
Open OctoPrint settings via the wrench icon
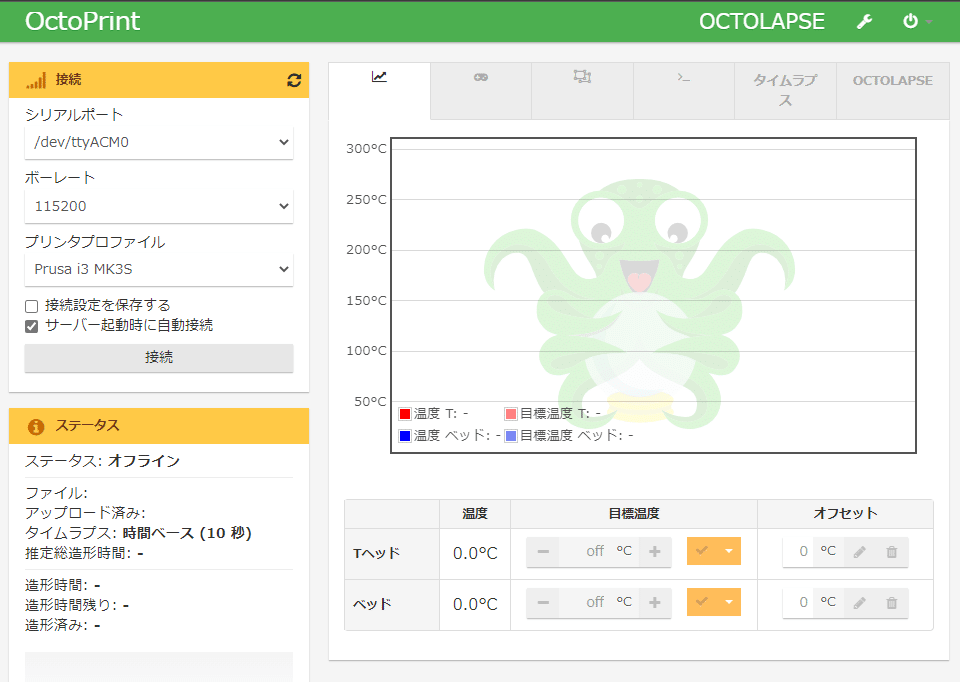point(864,20)
